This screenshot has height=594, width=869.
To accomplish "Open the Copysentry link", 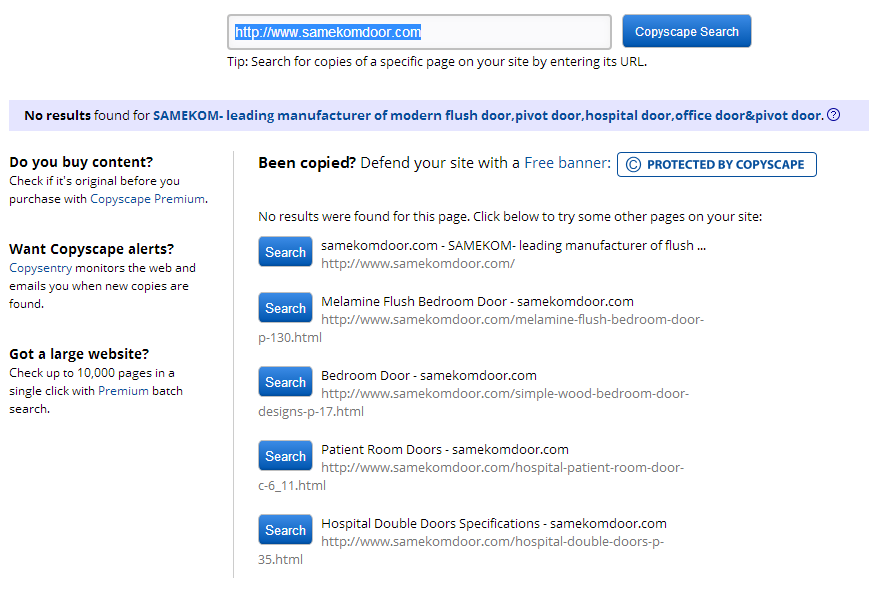I will click(x=40, y=268).
